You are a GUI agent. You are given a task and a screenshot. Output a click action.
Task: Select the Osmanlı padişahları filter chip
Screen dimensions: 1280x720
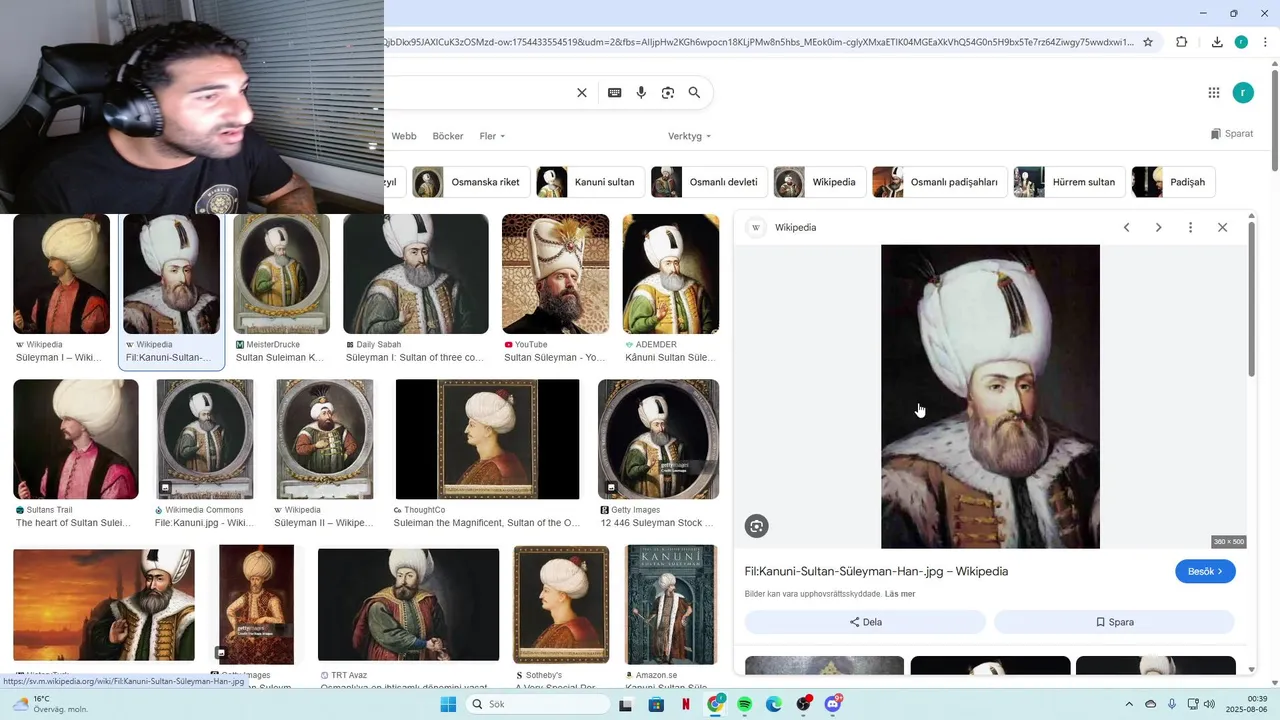[939, 182]
